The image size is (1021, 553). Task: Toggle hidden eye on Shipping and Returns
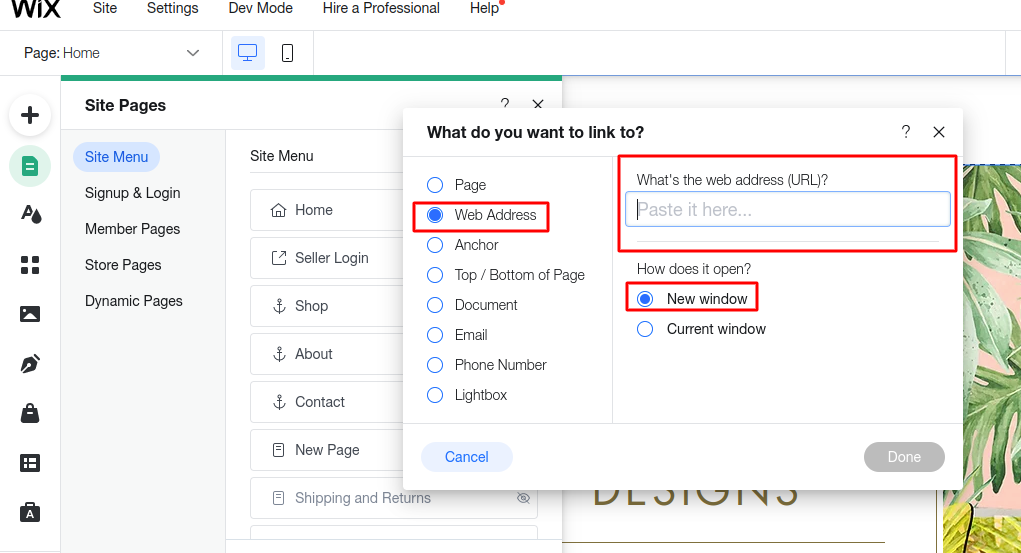pos(523,498)
